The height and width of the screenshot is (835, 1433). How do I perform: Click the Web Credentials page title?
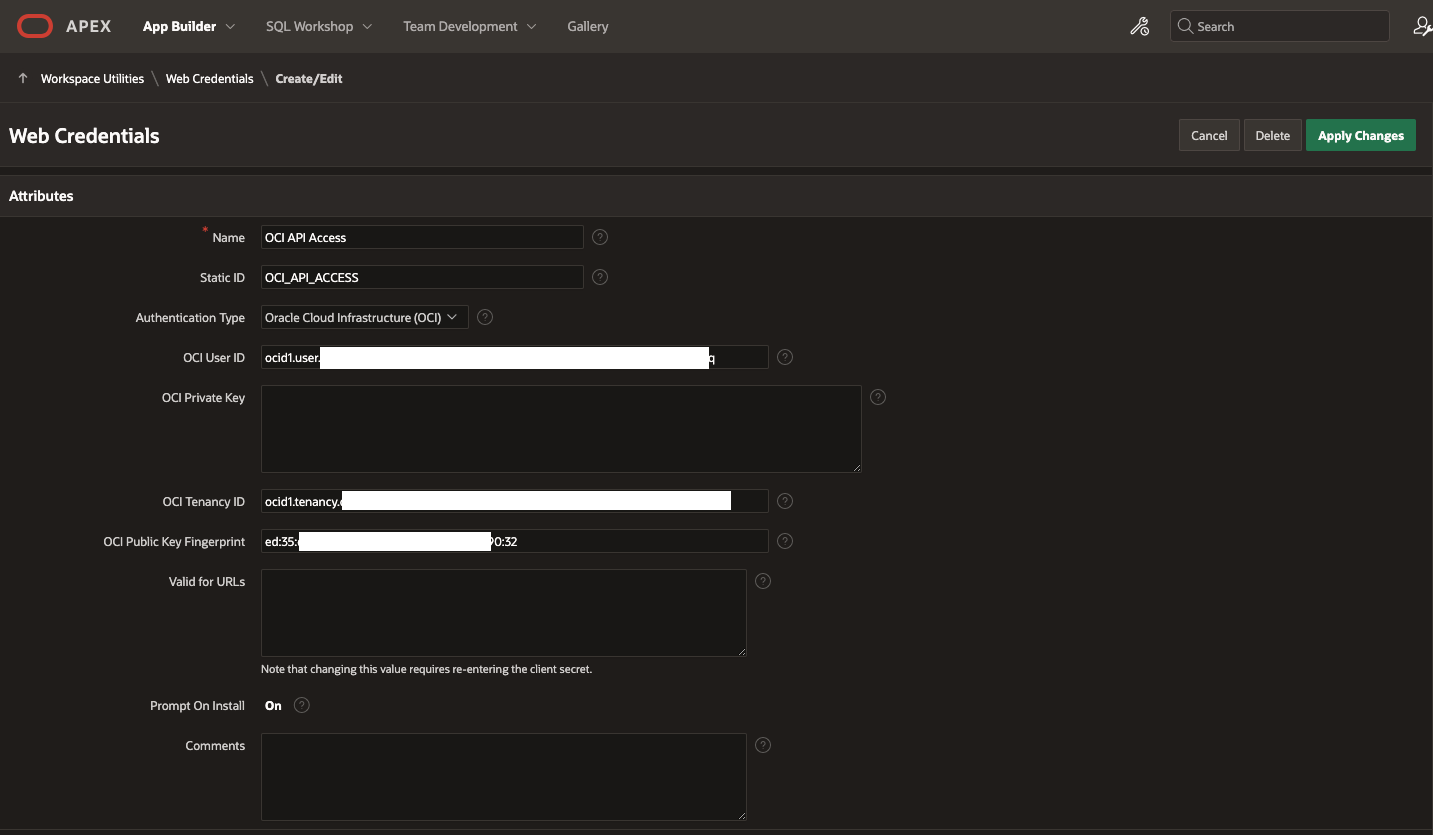[x=84, y=136]
